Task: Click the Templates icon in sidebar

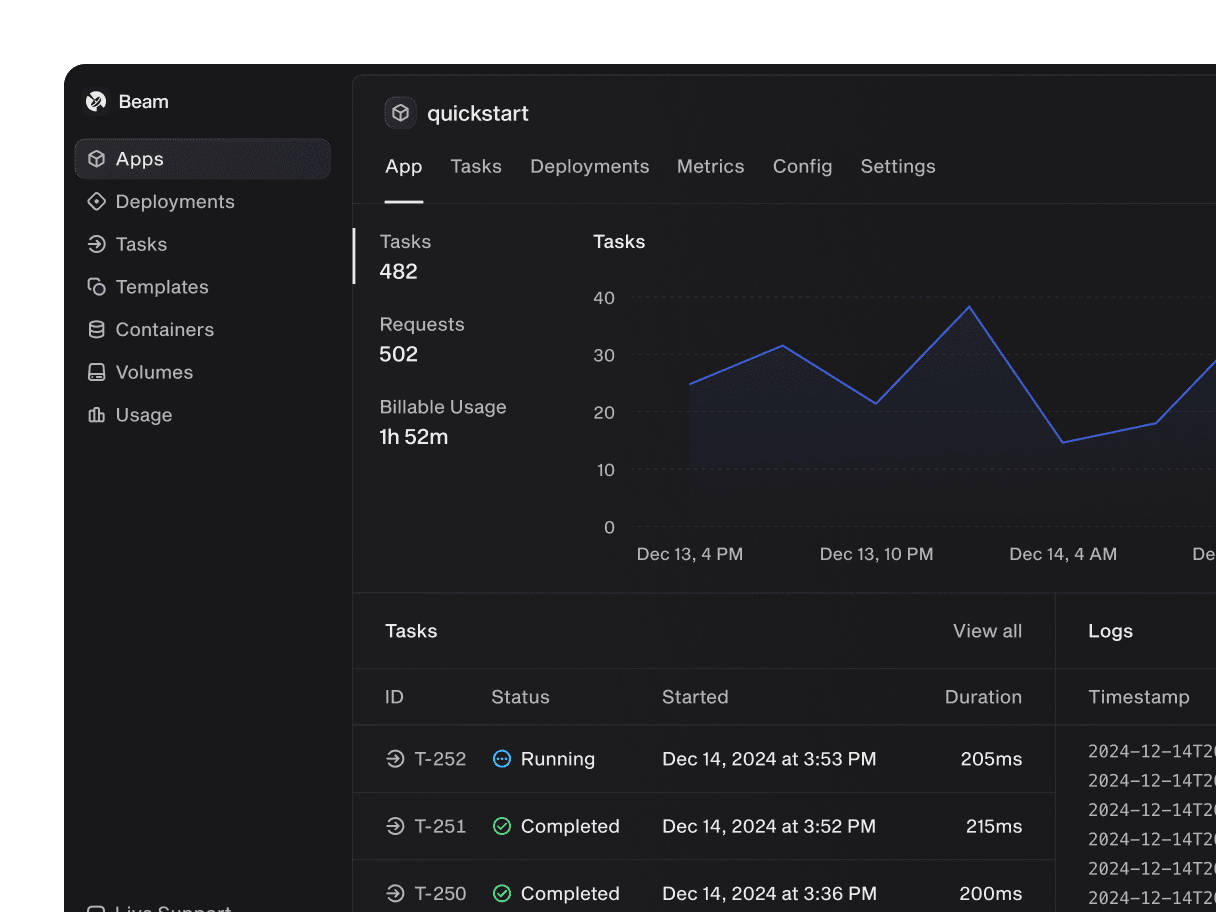Action: 96,287
